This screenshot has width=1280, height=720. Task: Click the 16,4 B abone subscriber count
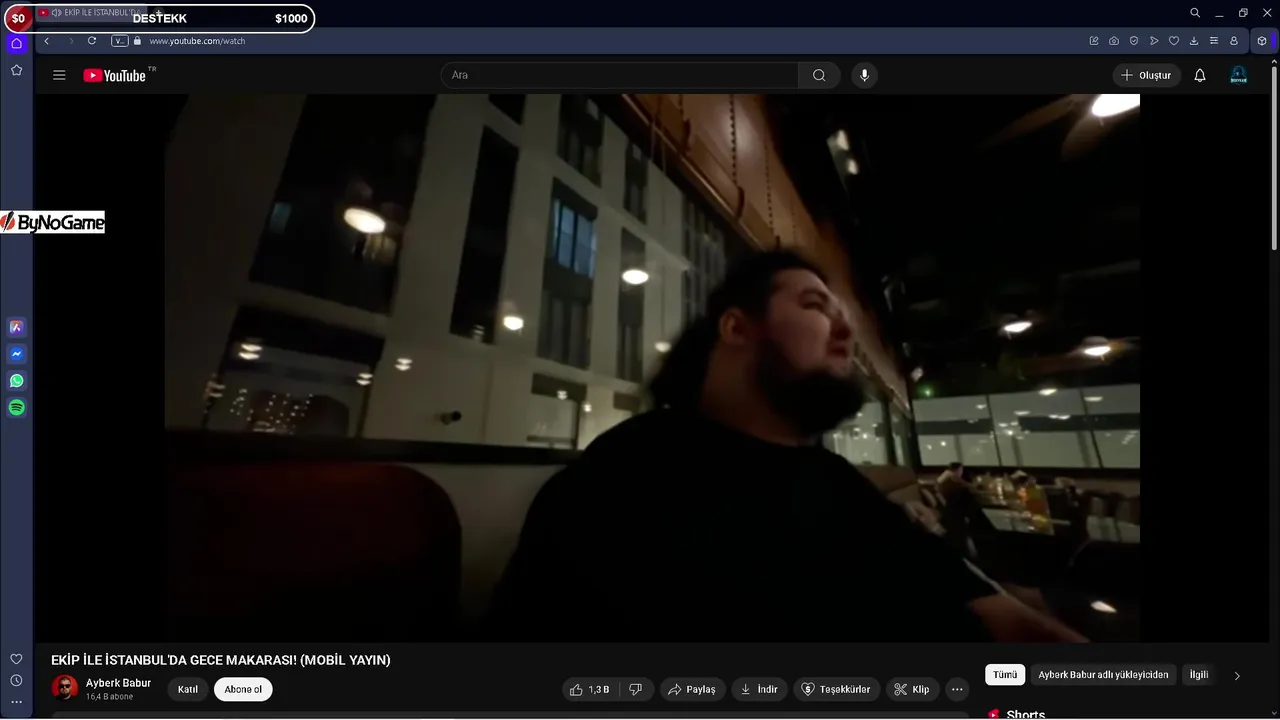click(x=109, y=697)
